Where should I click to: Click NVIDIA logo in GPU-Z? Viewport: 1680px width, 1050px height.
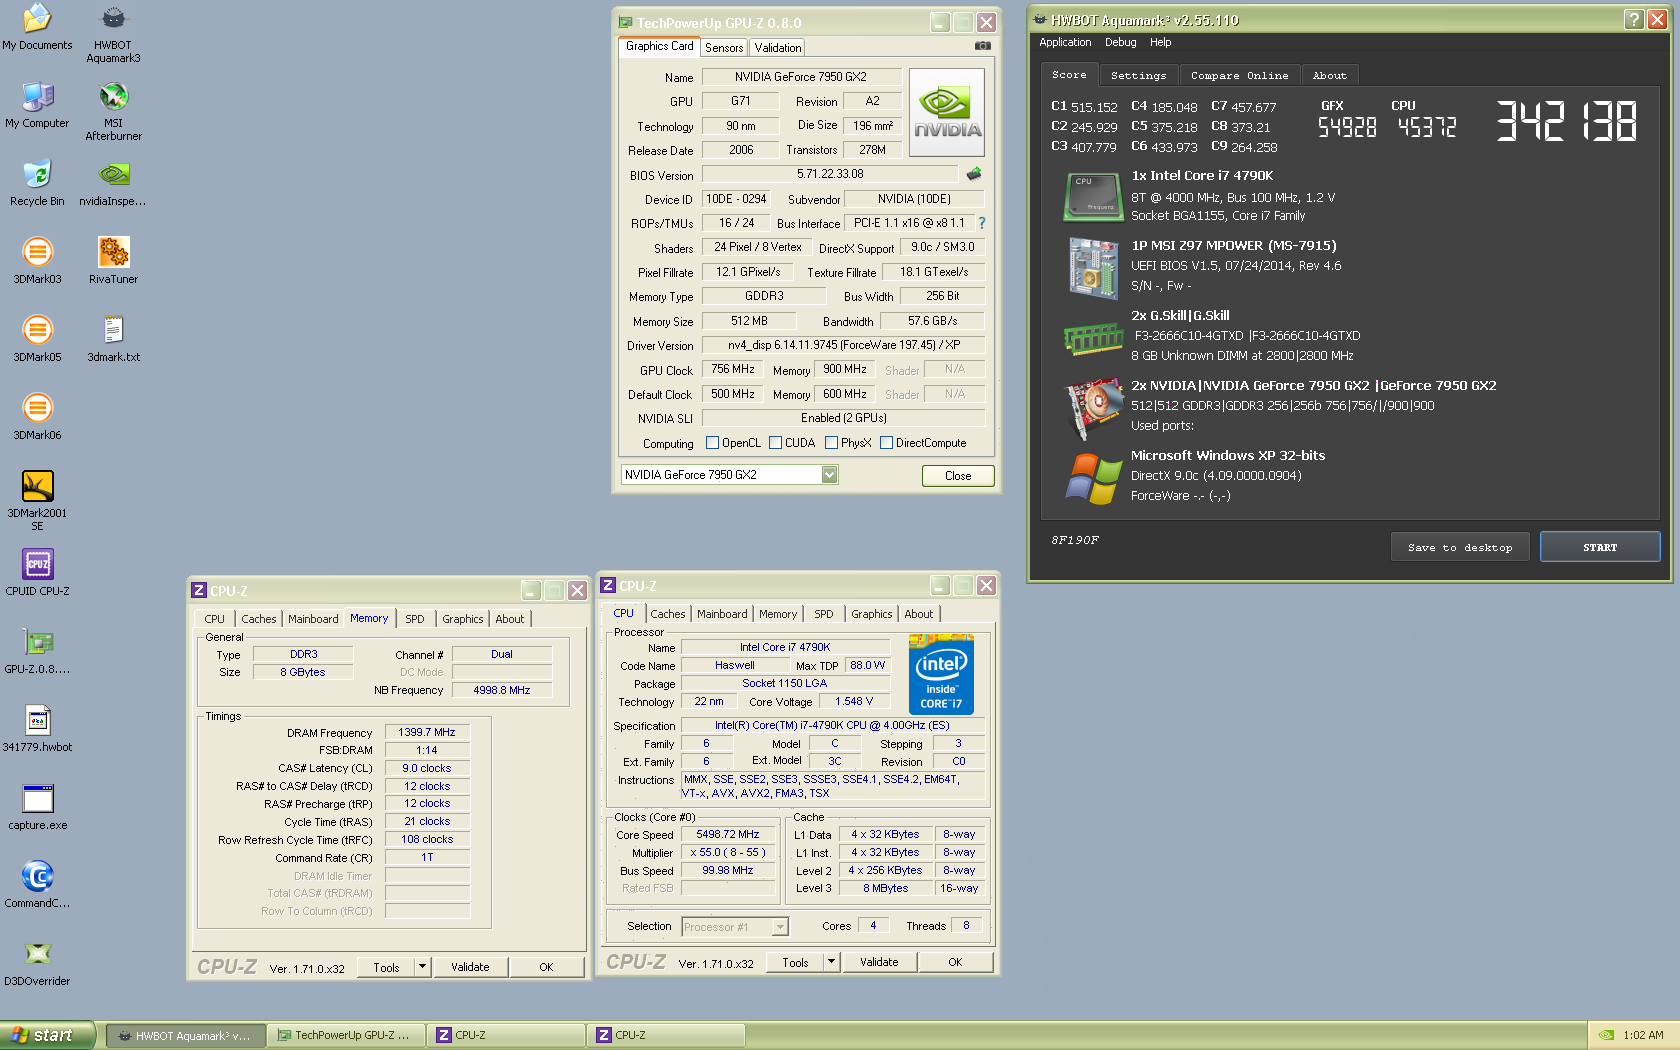point(947,112)
